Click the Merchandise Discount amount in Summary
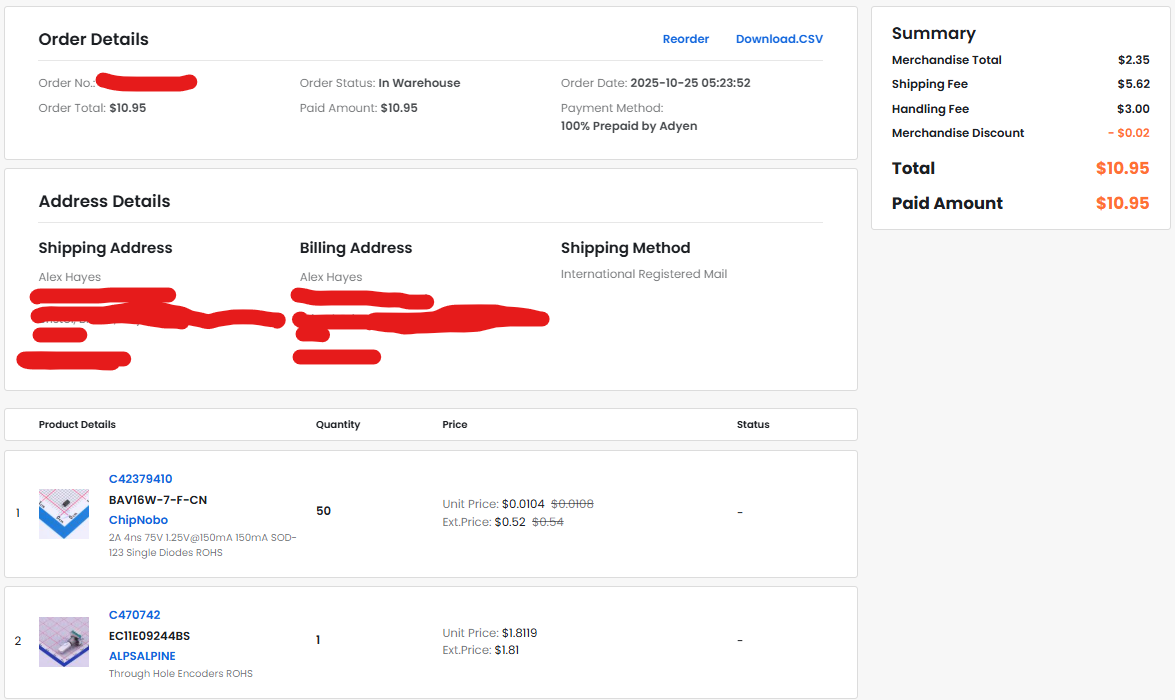This screenshot has height=700, width=1175. 1128,133
